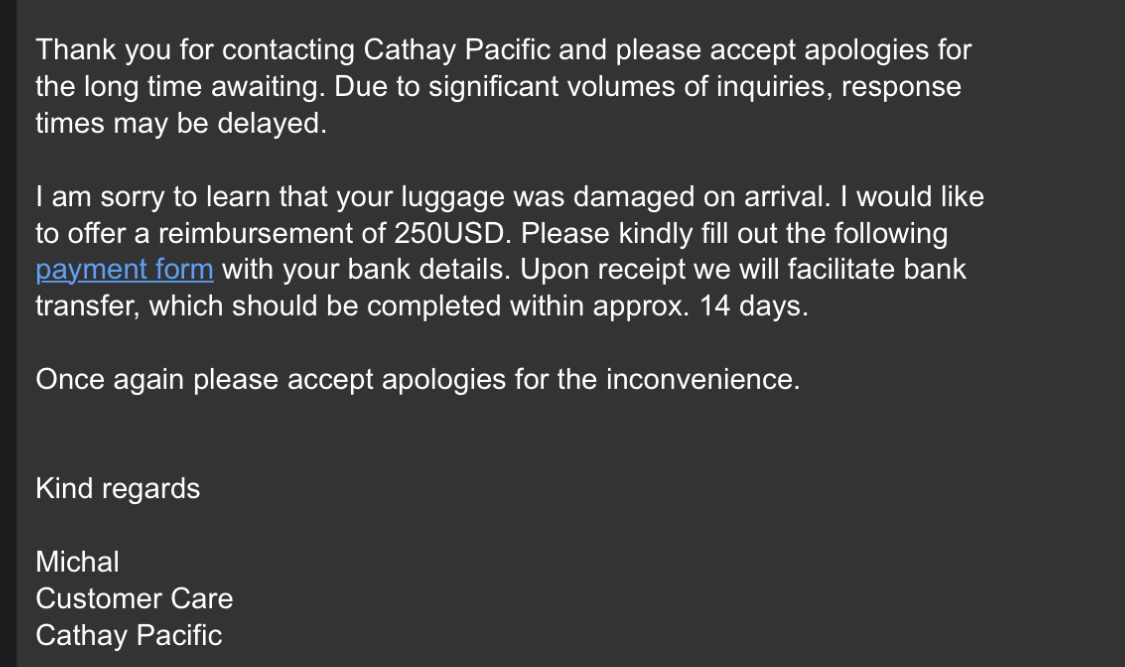Click the Customer Care signature line
Screen dimensions: 1125x667
coord(134,599)
